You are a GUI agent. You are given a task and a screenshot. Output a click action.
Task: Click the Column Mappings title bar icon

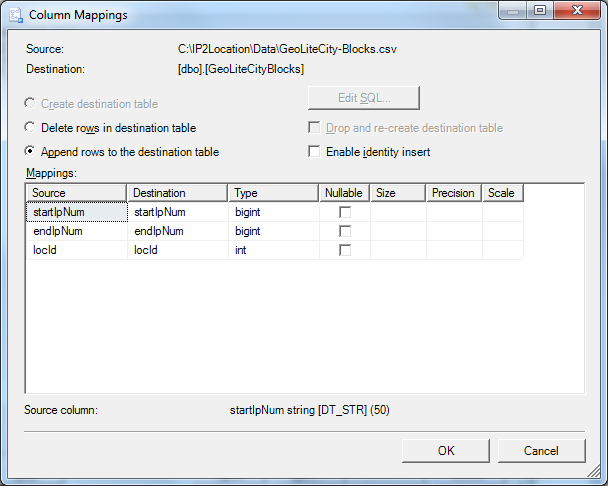pyautogui.click(x=16, y=15)
